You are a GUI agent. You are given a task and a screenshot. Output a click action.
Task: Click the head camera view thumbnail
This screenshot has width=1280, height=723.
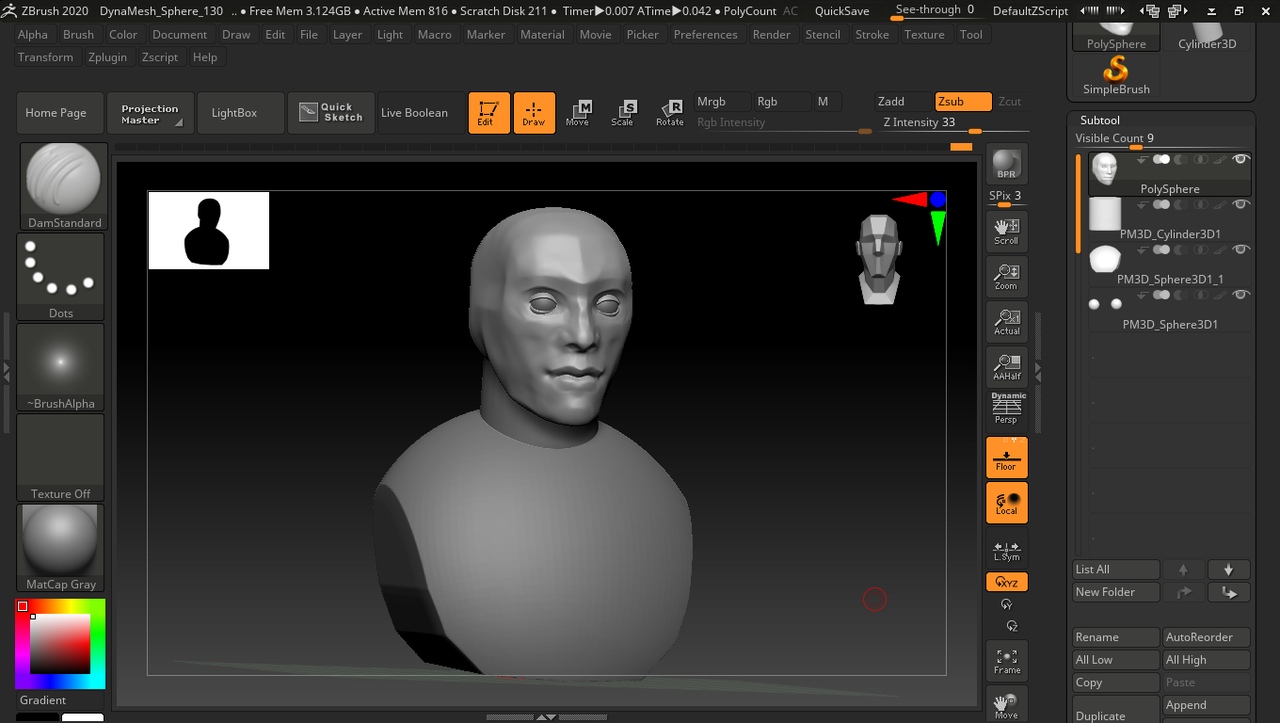(x=879, y=258)
